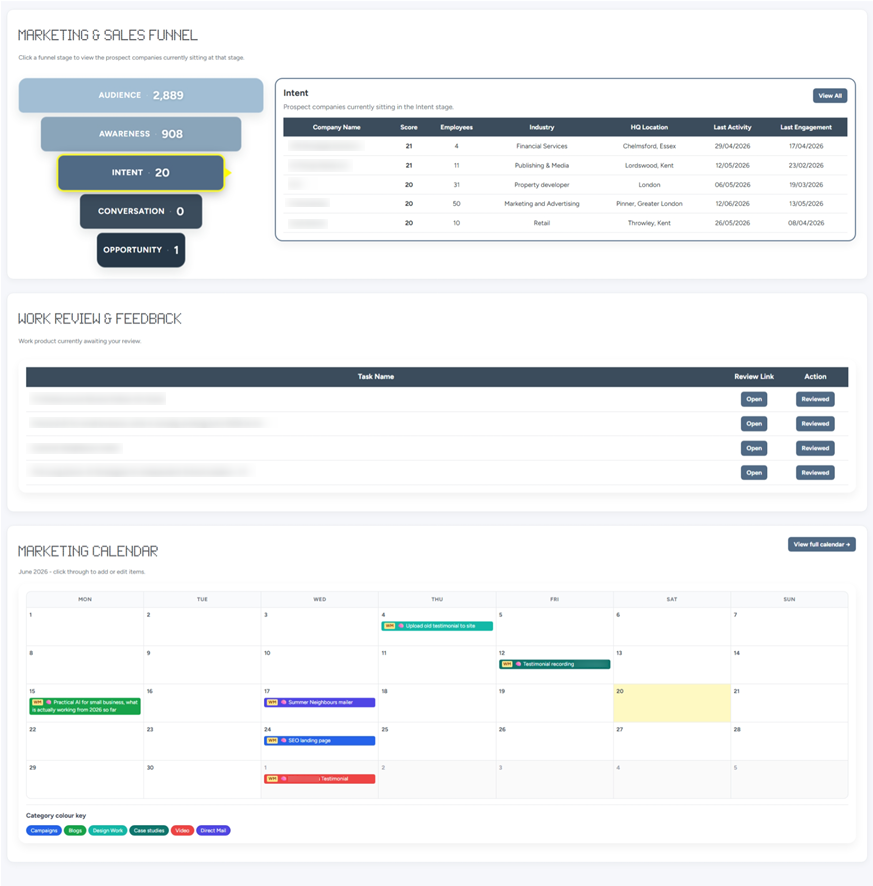
Task: Click the Last Engagement column header
Action: [x=806, y=127]
